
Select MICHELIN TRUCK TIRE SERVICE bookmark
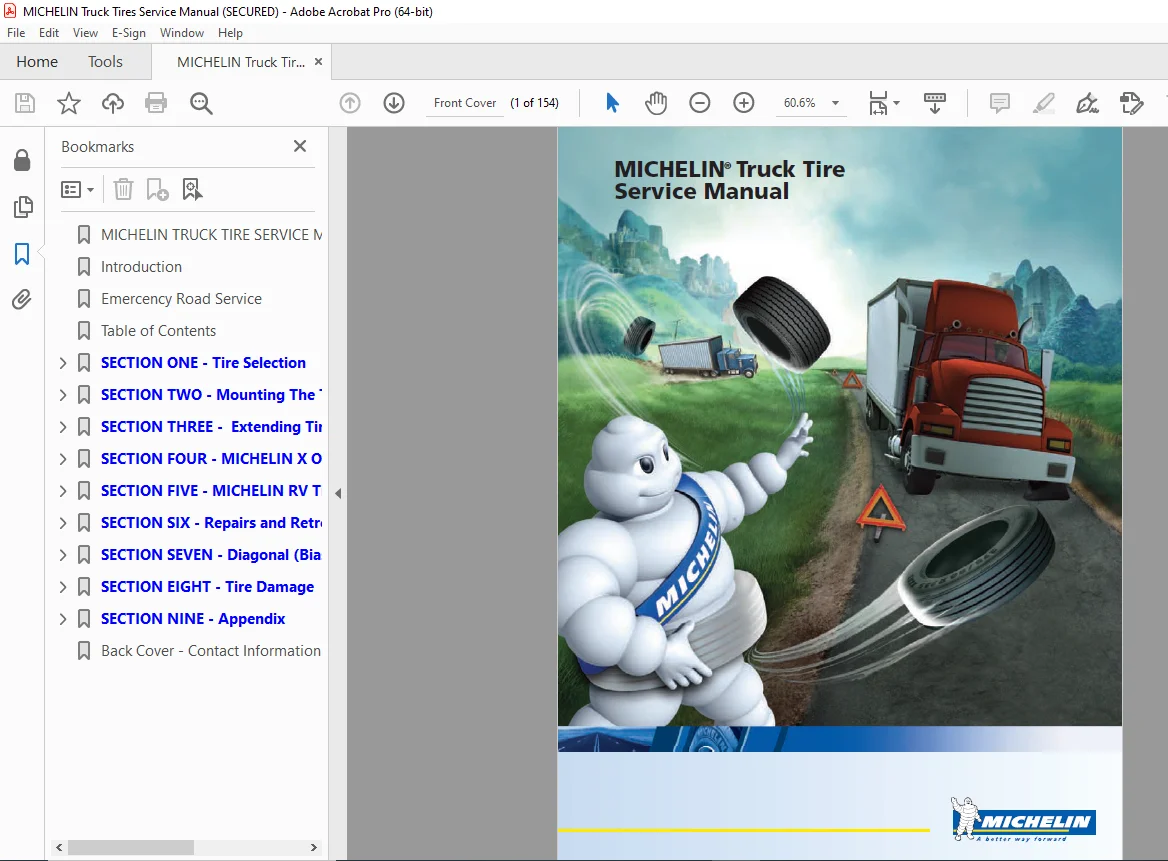(212, 235)
